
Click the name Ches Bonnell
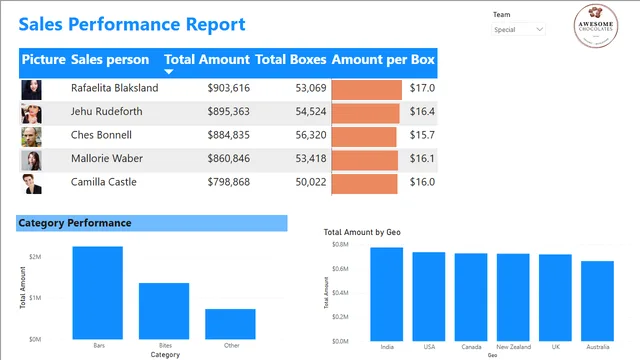101,135
